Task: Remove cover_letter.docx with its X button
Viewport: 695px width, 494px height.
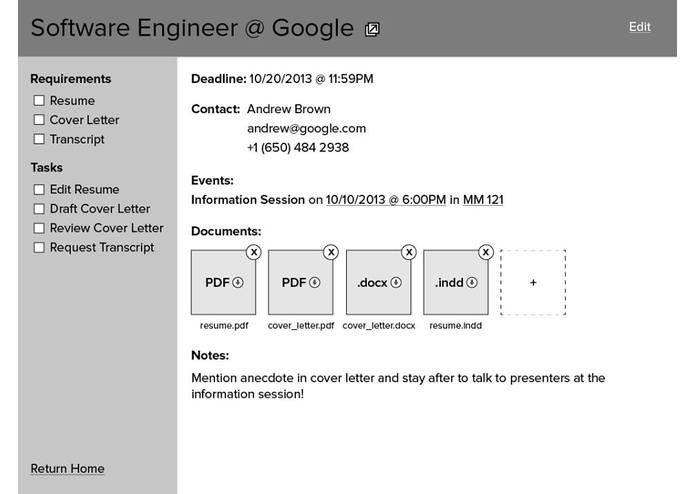Action: tap(409, 253)
